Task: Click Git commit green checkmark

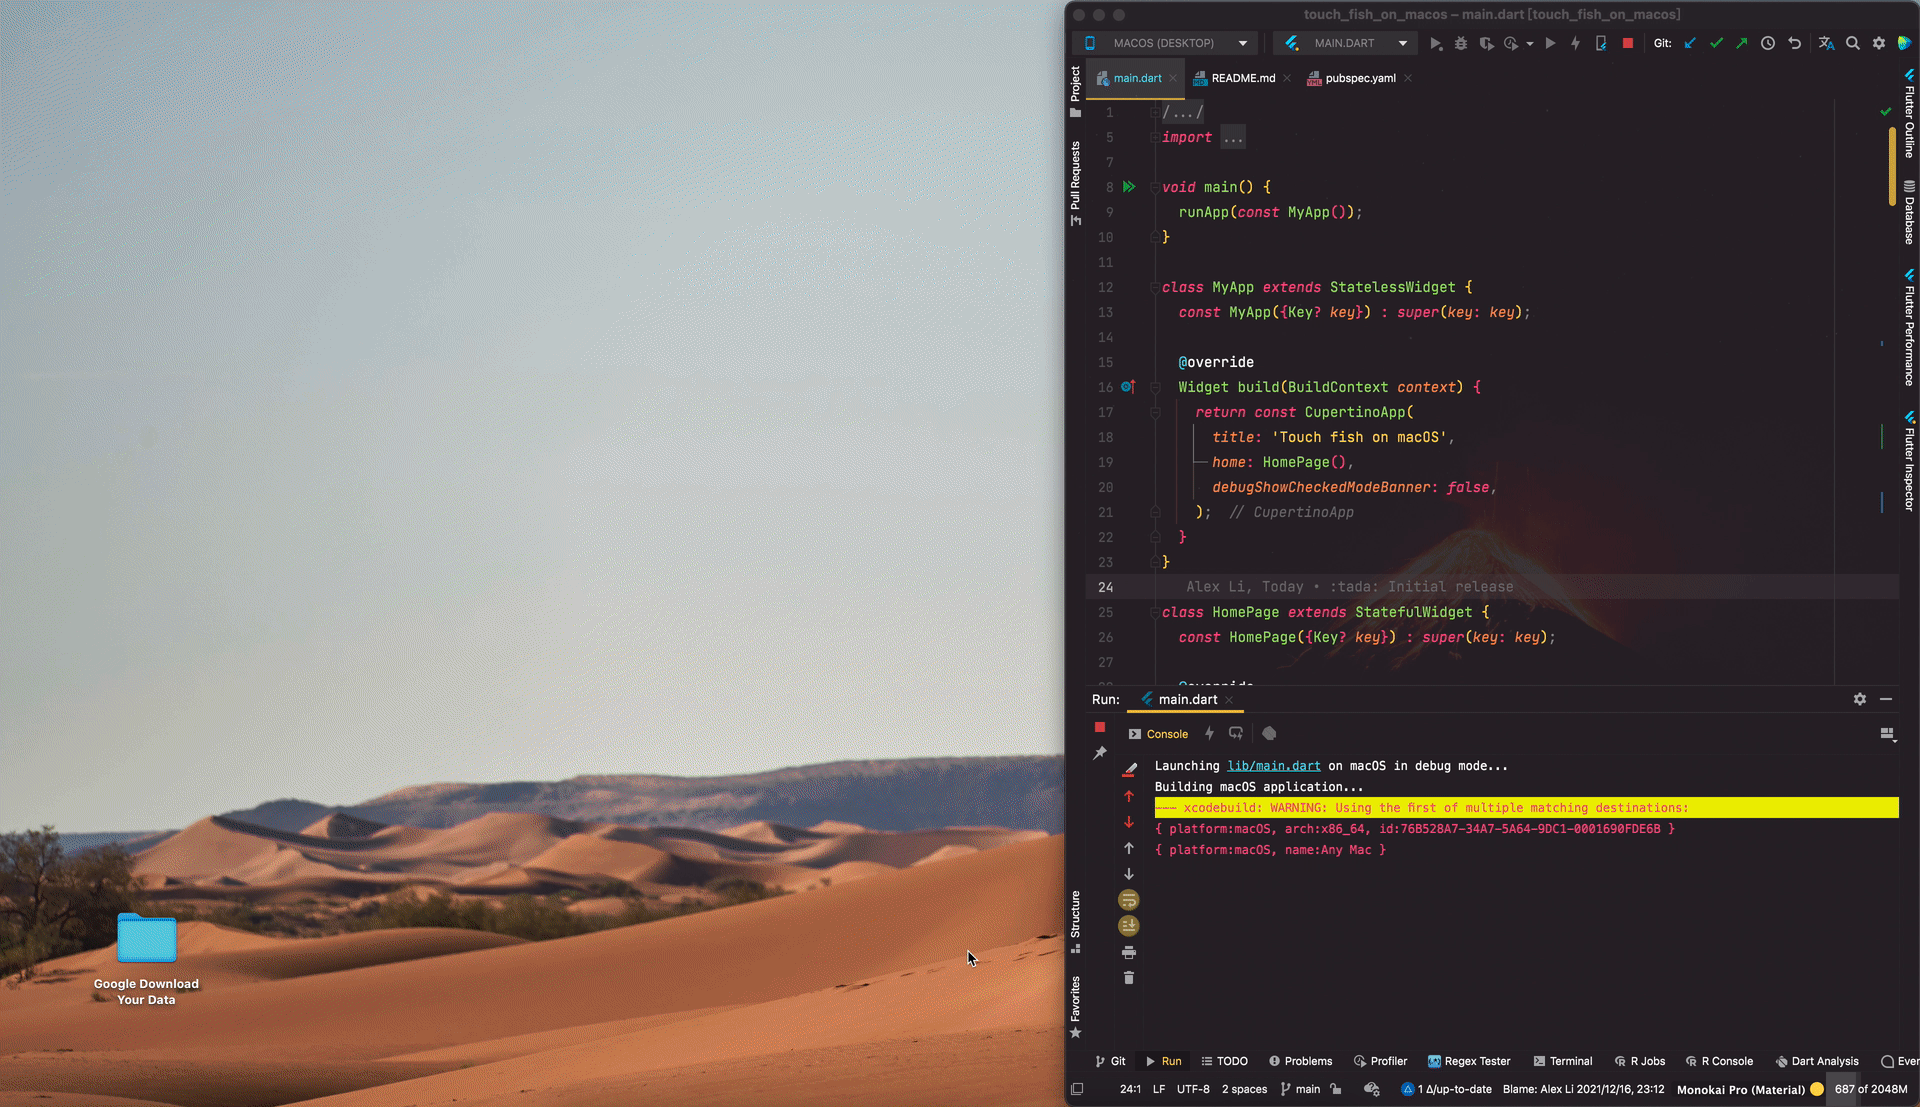Action: click(1716, 43)
